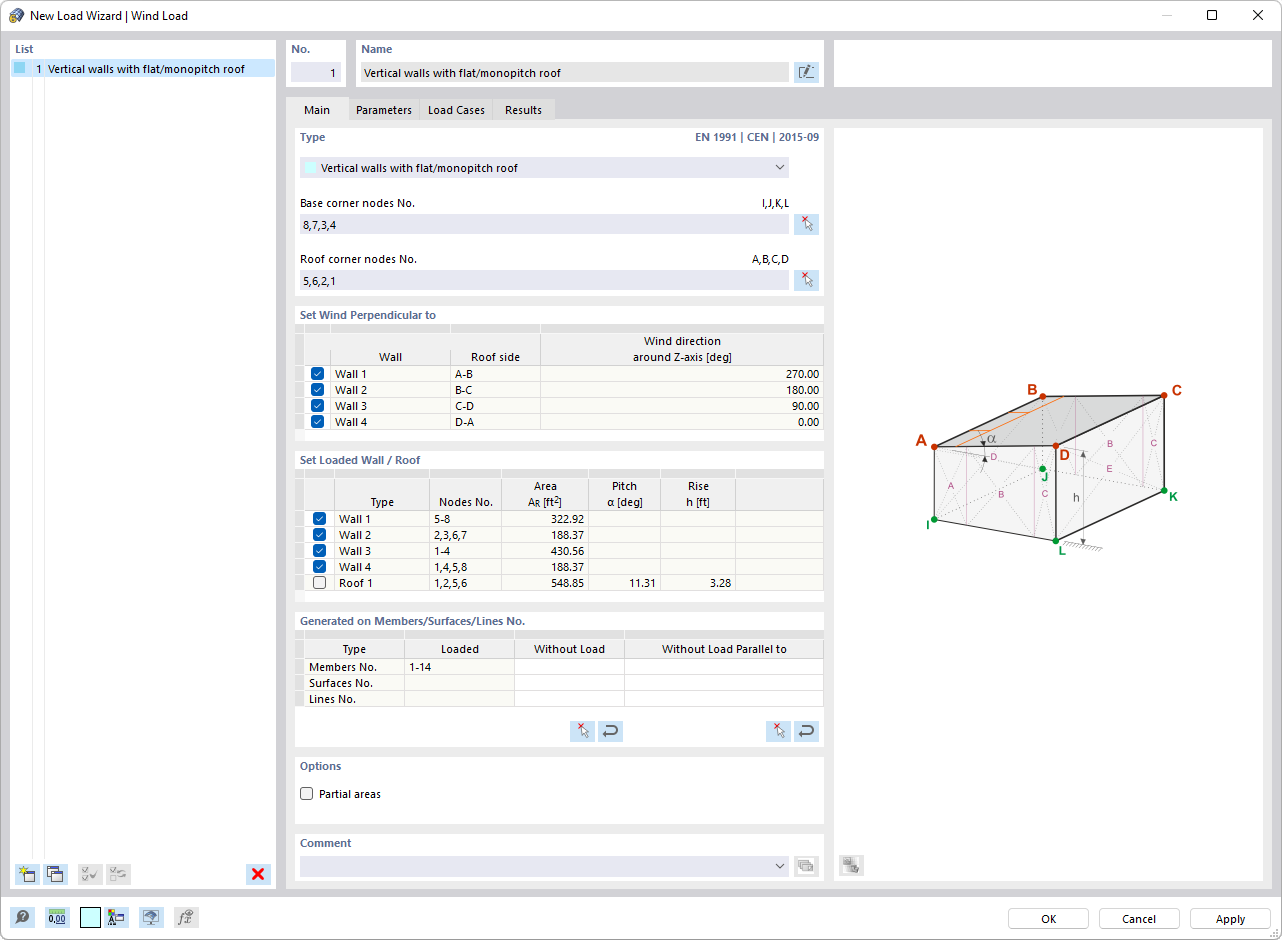Viewport: 1282px width, 940px height.
Task: Uncheck loaded Wall 2 with nodes 2,3,6,7
Action: click(x=319, y=535)
